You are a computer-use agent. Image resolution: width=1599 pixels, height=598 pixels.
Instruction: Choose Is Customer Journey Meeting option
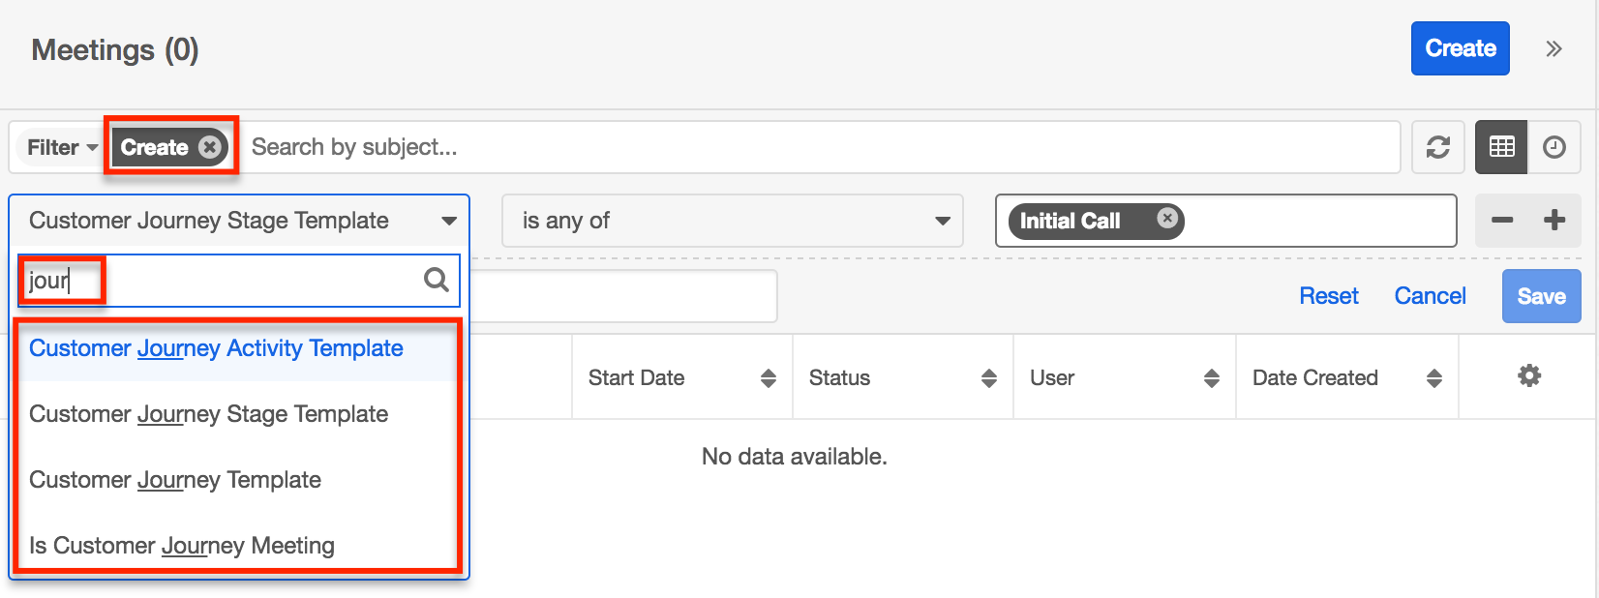pyautogui.click(x=182, y=546)
